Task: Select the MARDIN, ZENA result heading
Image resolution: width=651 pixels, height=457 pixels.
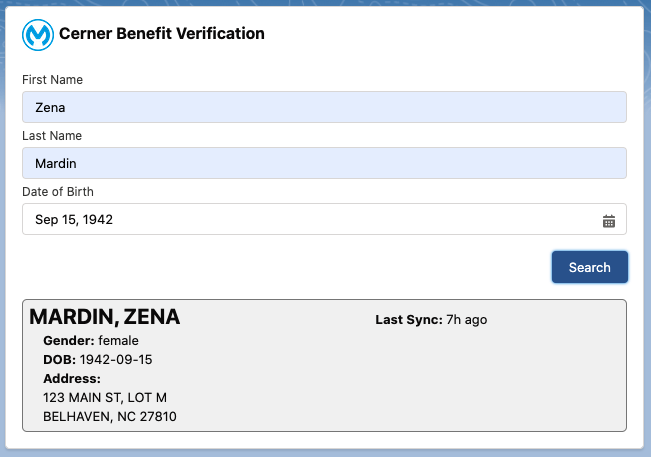Action: tap(105, 317)
